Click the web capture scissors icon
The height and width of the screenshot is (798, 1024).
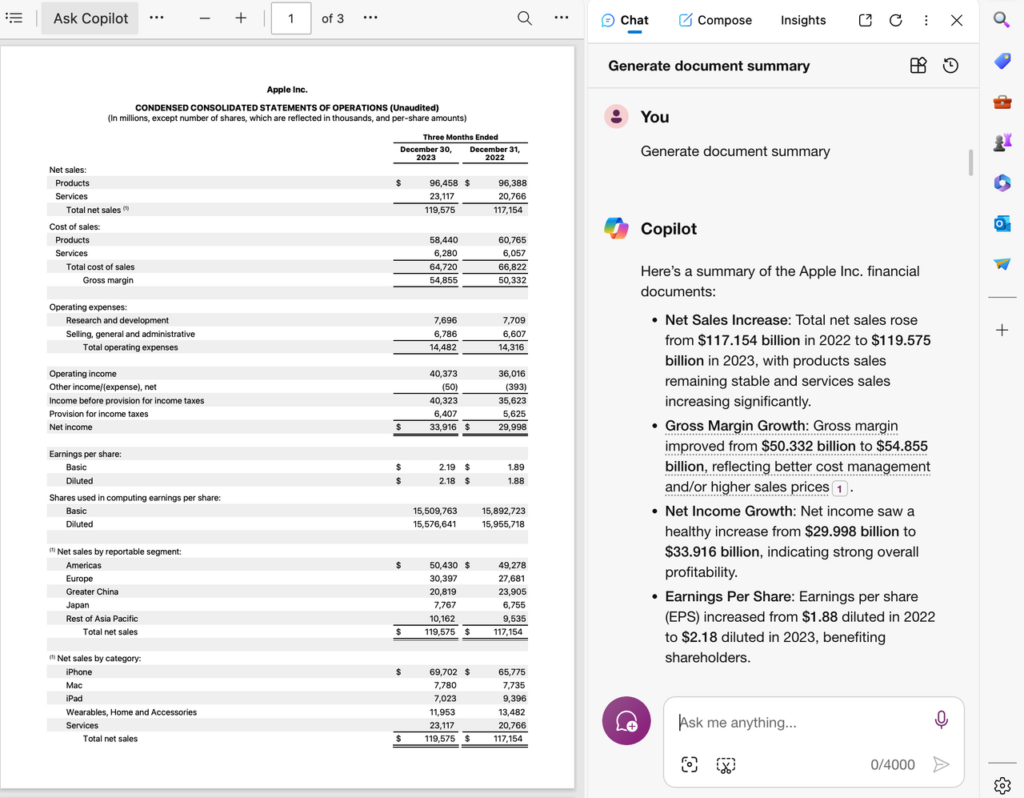tap(726, 765)
